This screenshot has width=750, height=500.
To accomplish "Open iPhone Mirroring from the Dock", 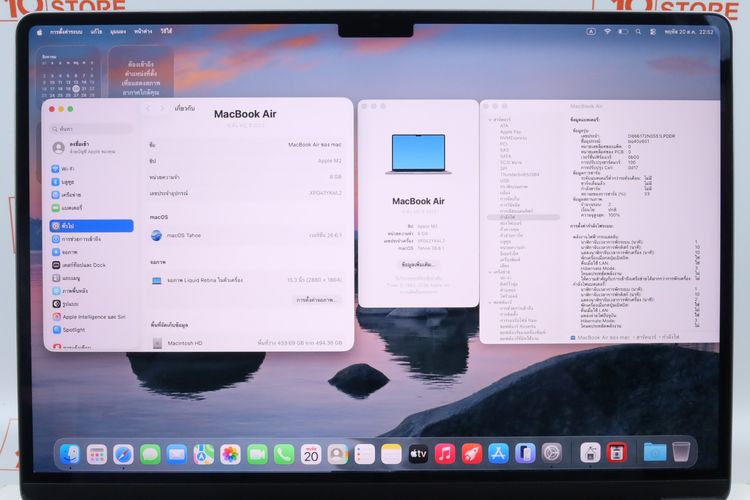I will (525, 454).
